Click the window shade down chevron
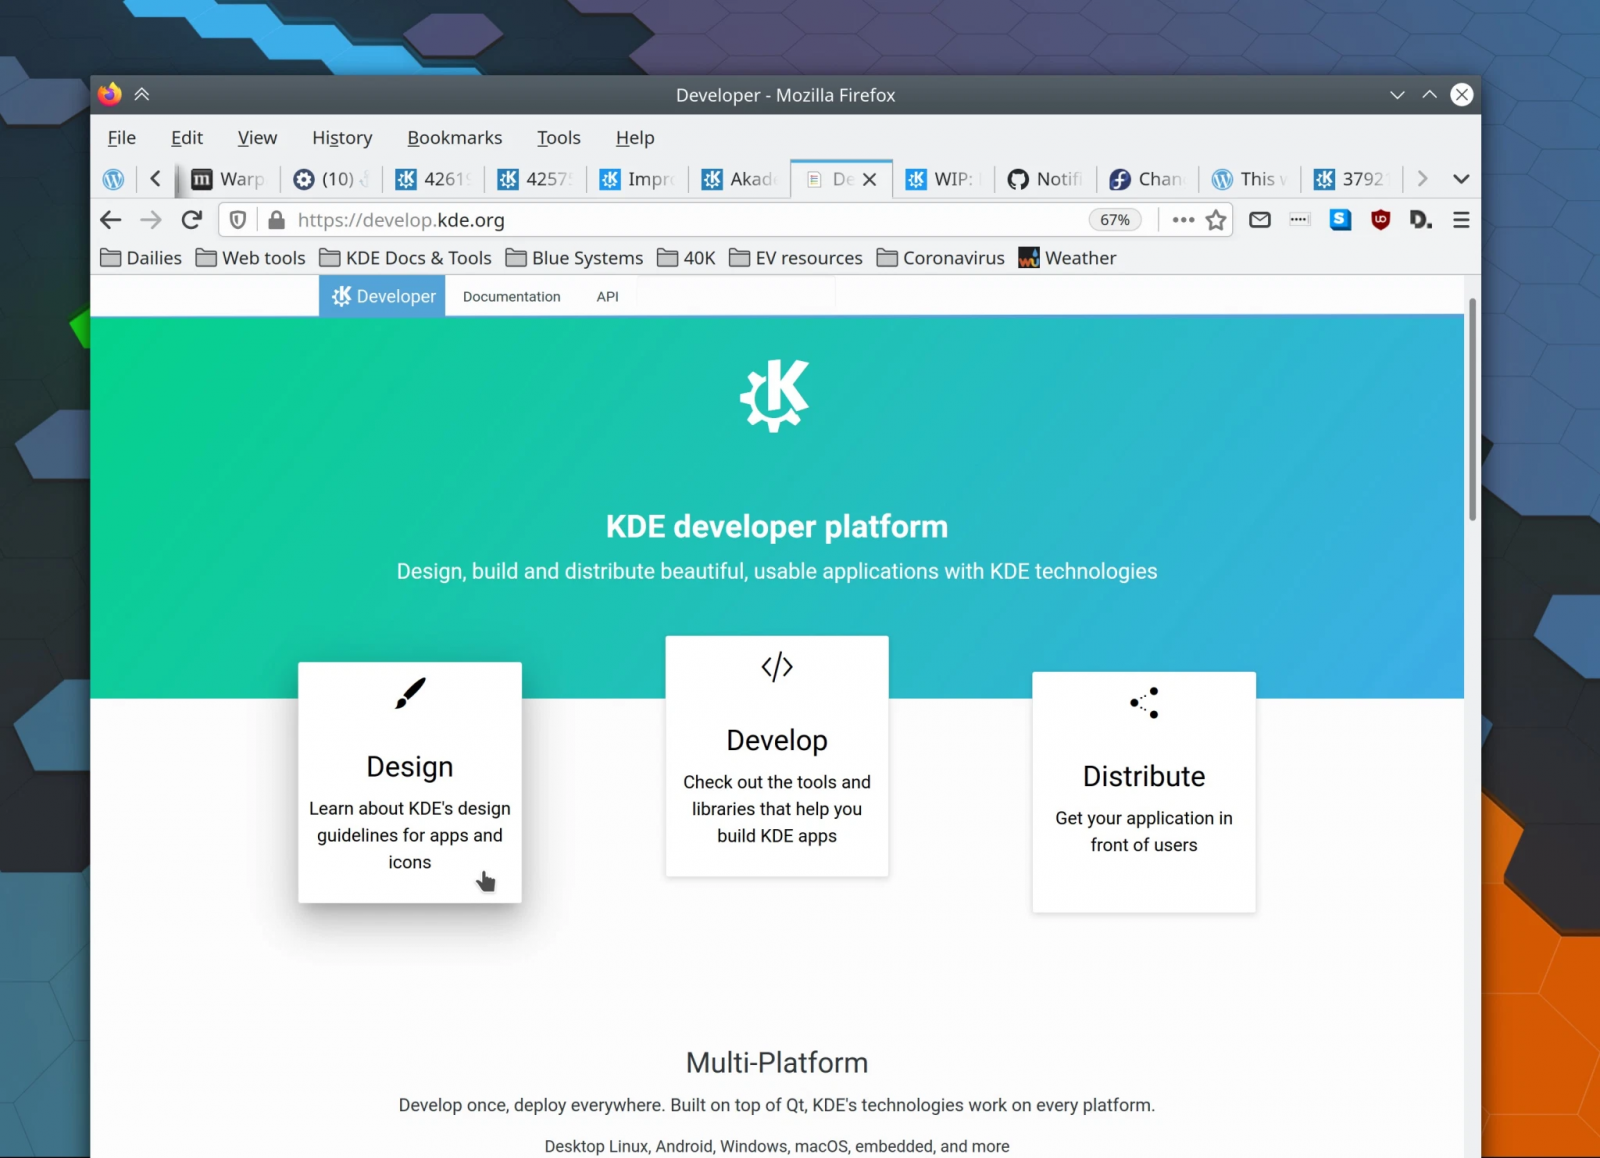 pos(1397,95)
